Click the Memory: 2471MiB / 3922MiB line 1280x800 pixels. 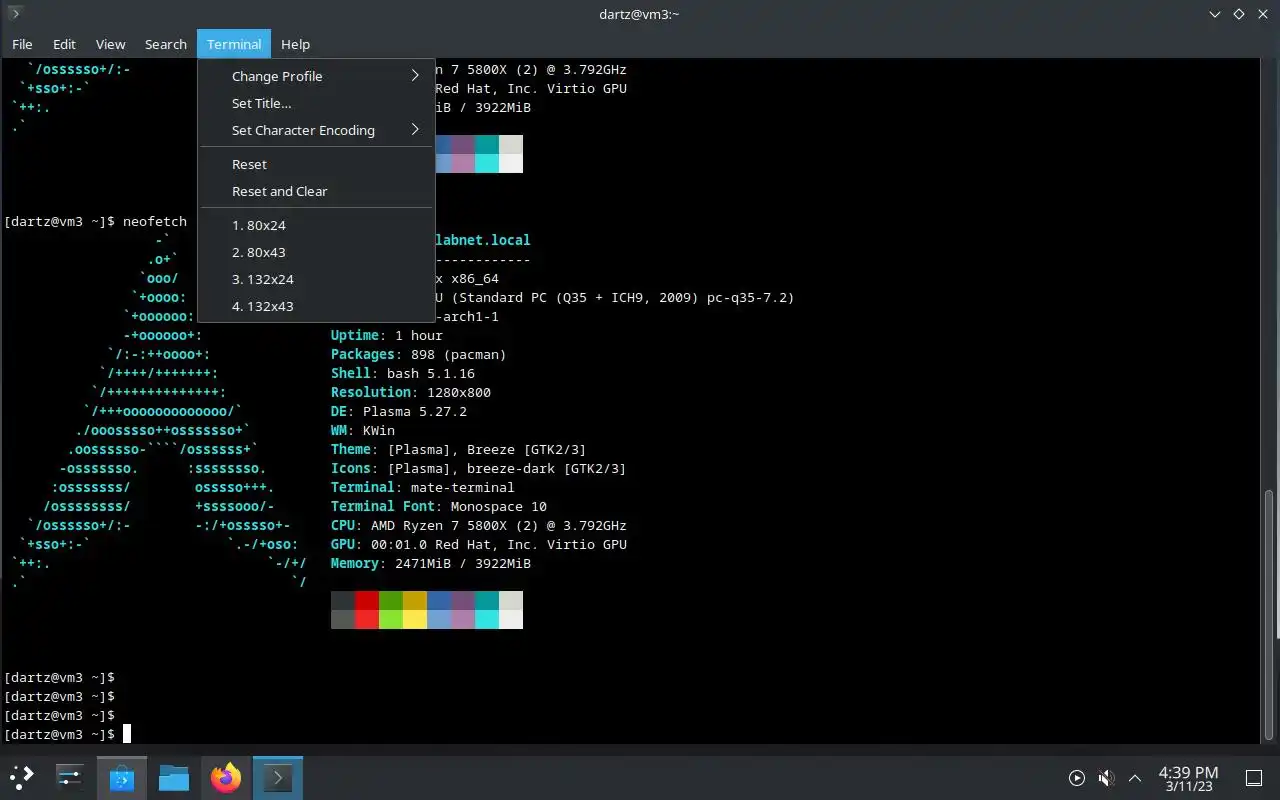tap(431, 563)
